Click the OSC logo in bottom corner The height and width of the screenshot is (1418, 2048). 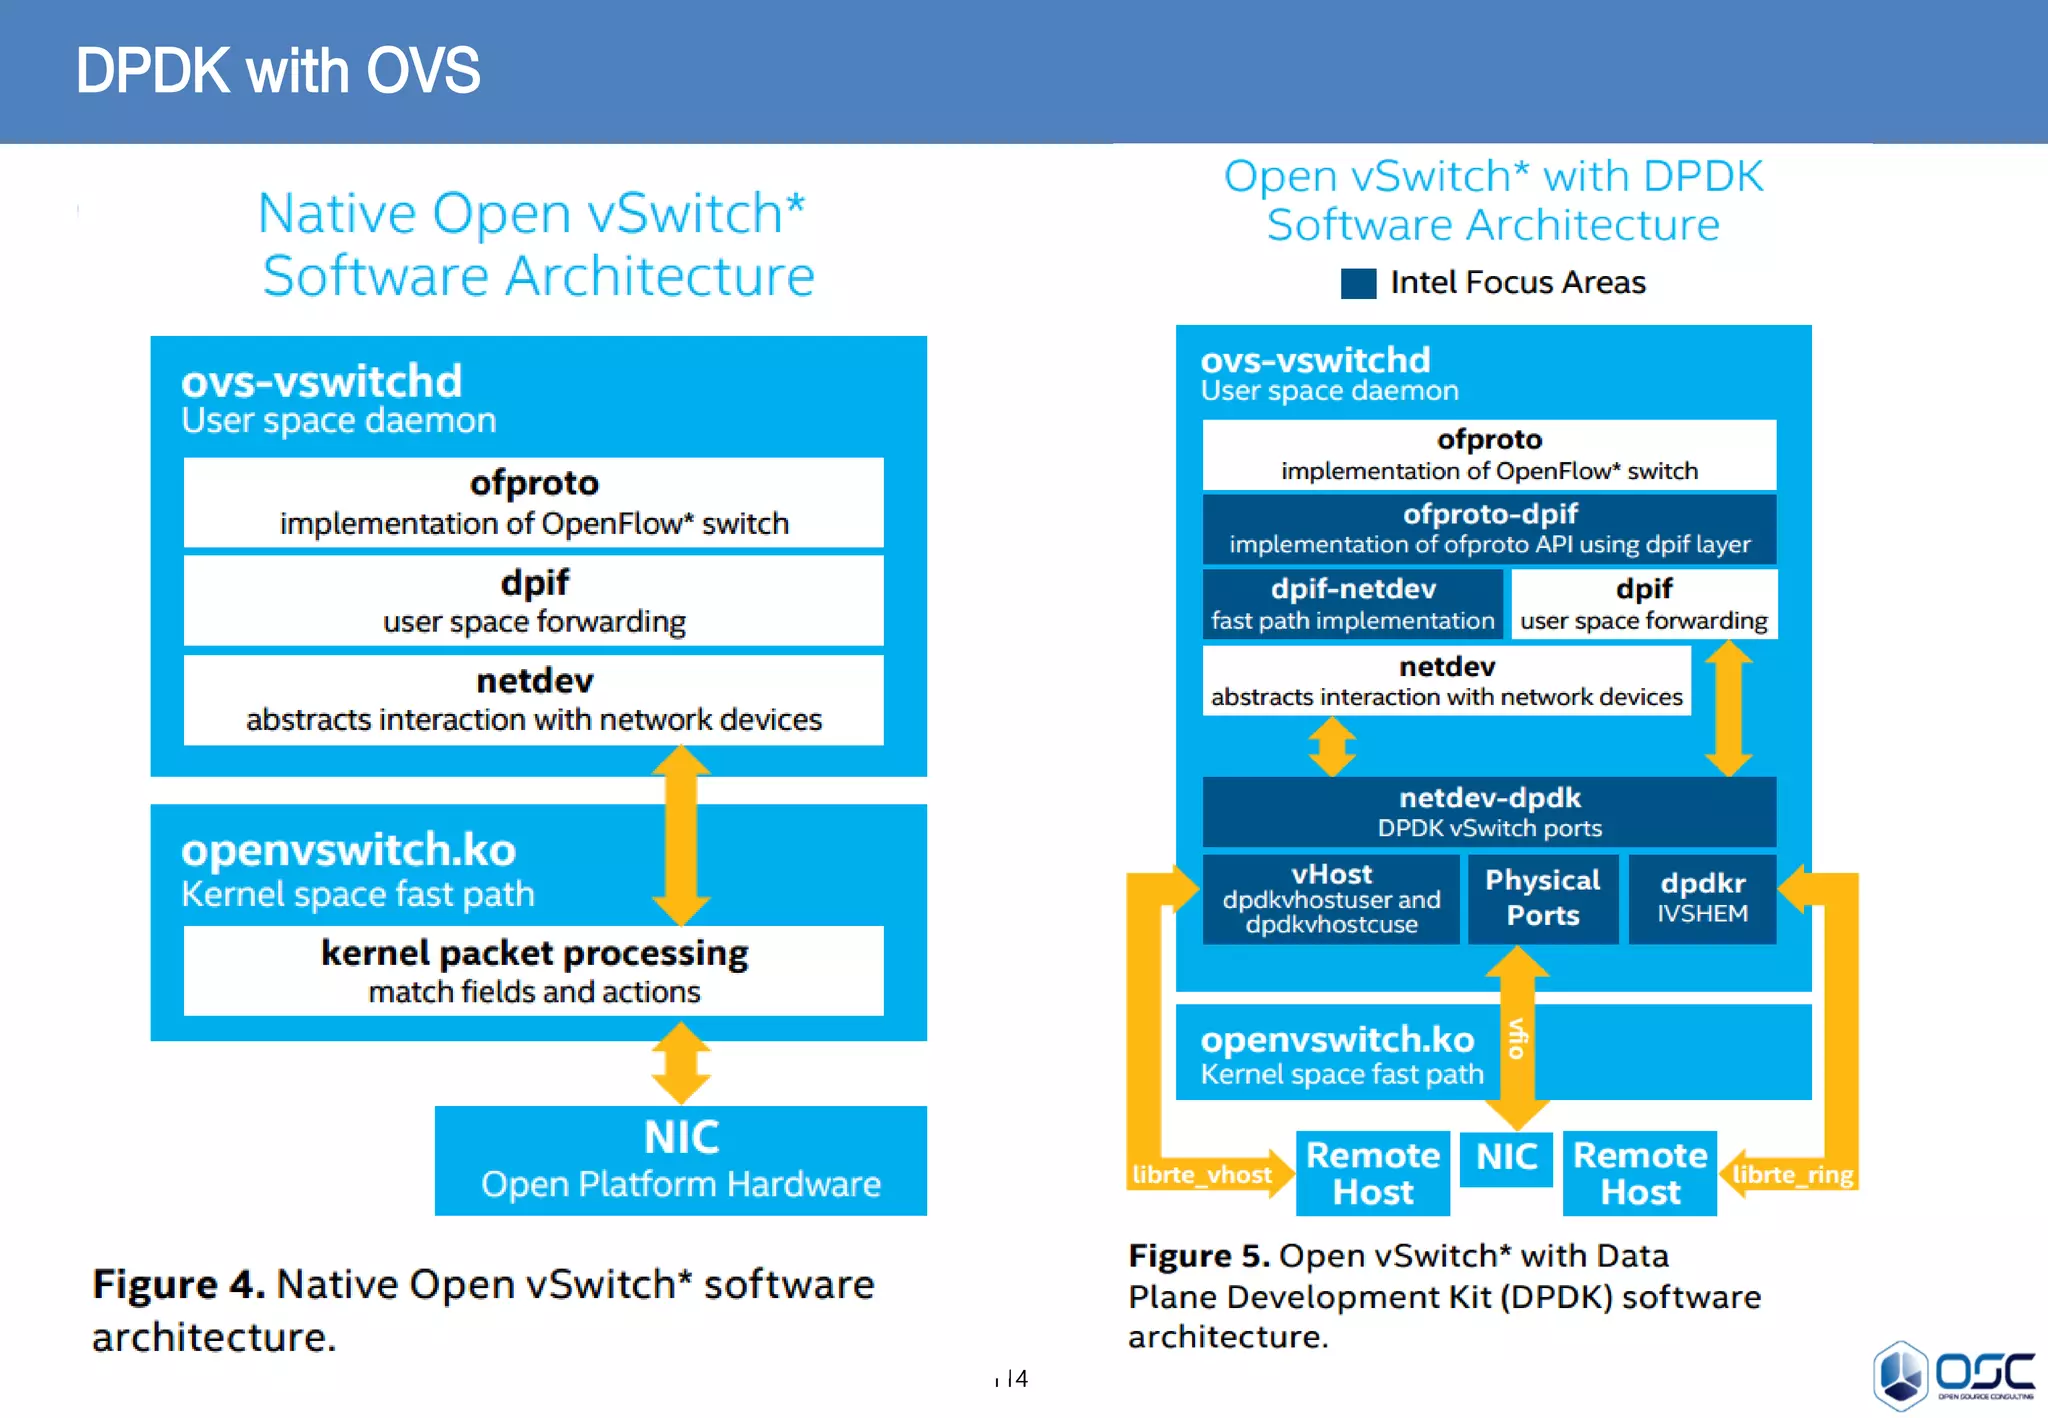(1955, 1376)
